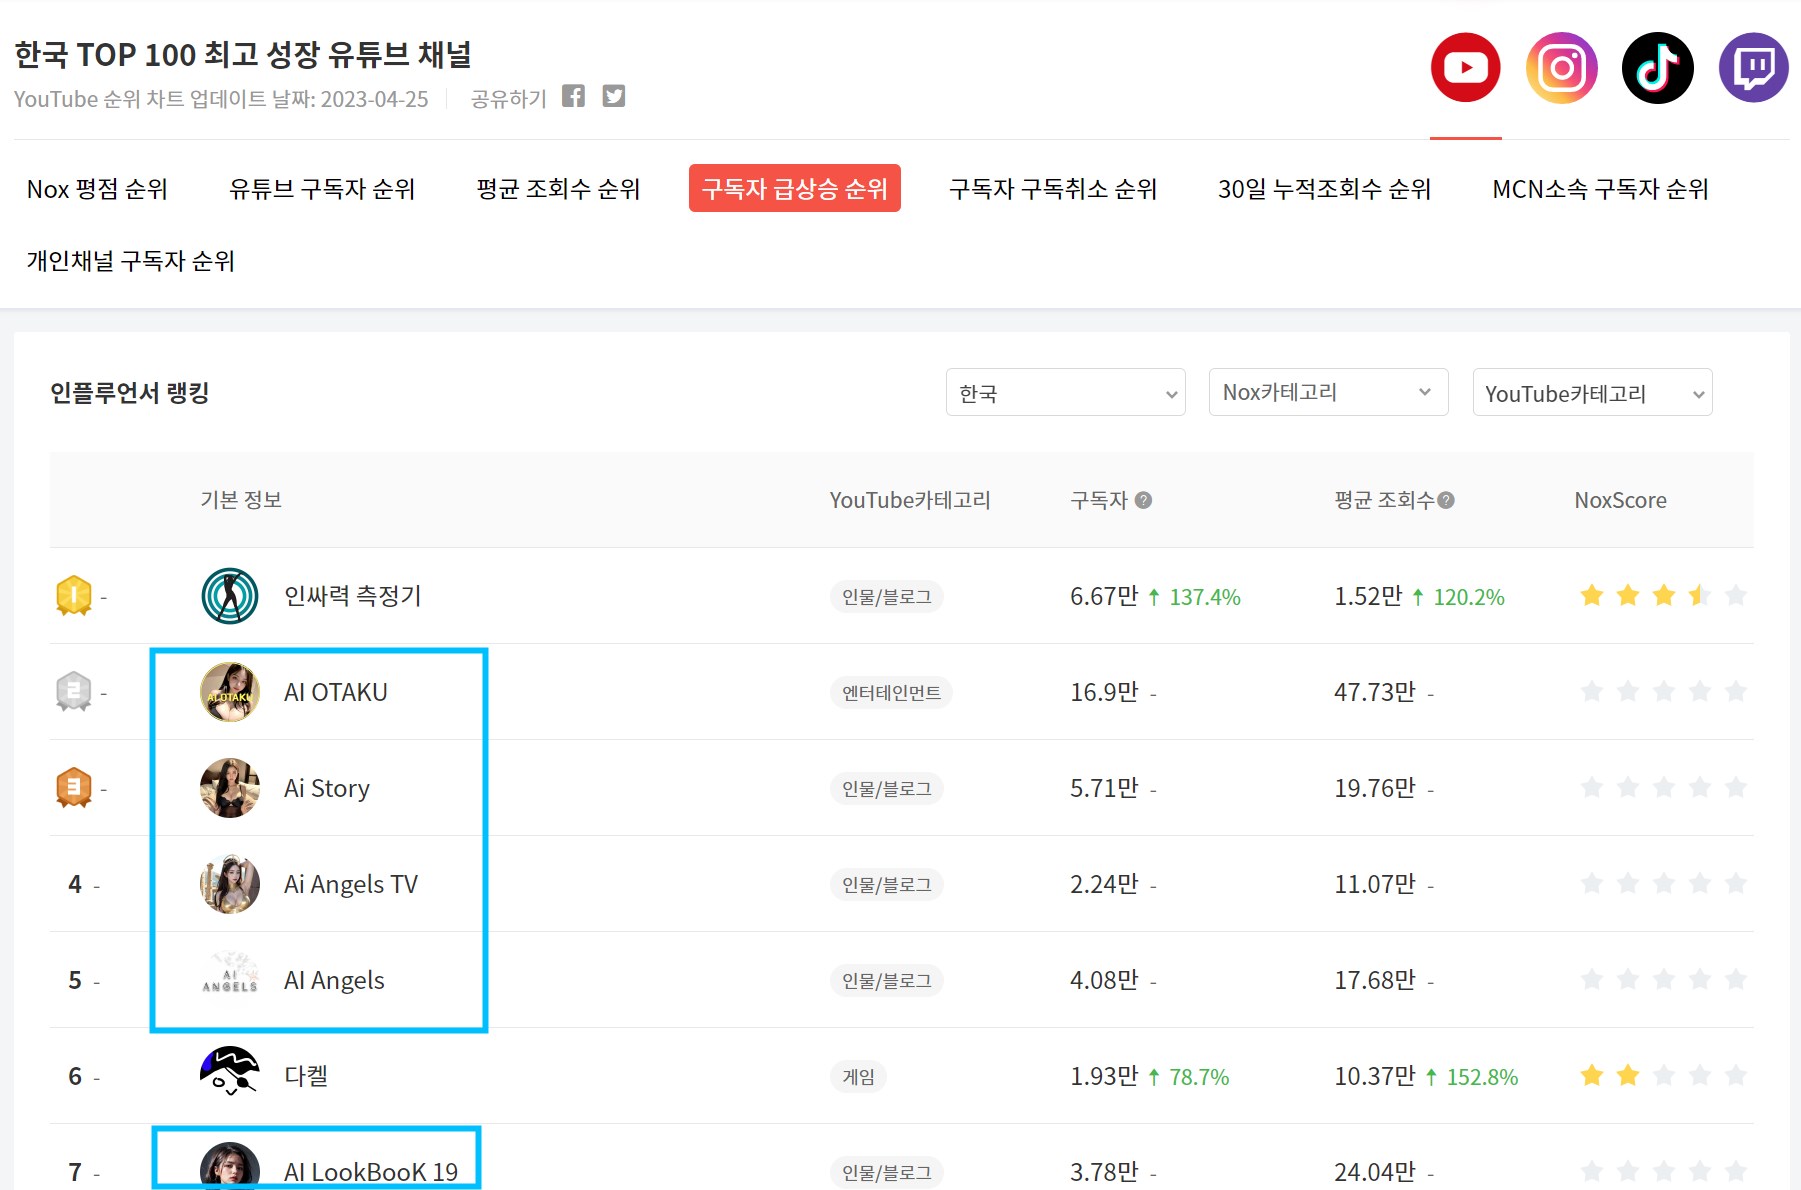
Task: Click the NoxScore stars for 다켈
Action: tap(1663, 1076)
